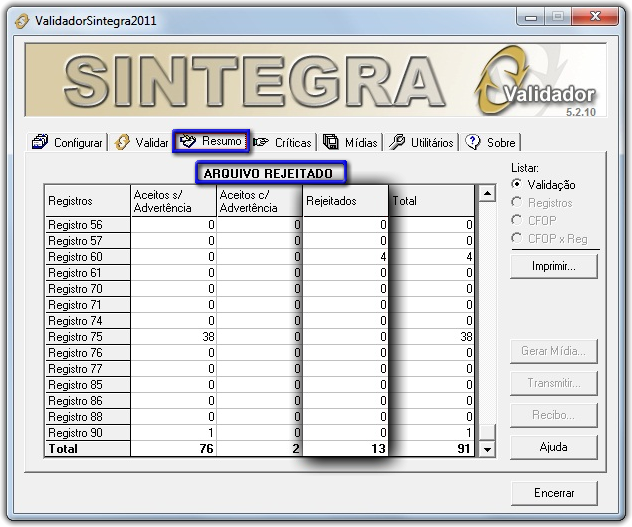The image size is (632, 527).
Task: Open the Utilitários tab
Action: (422, 142)
